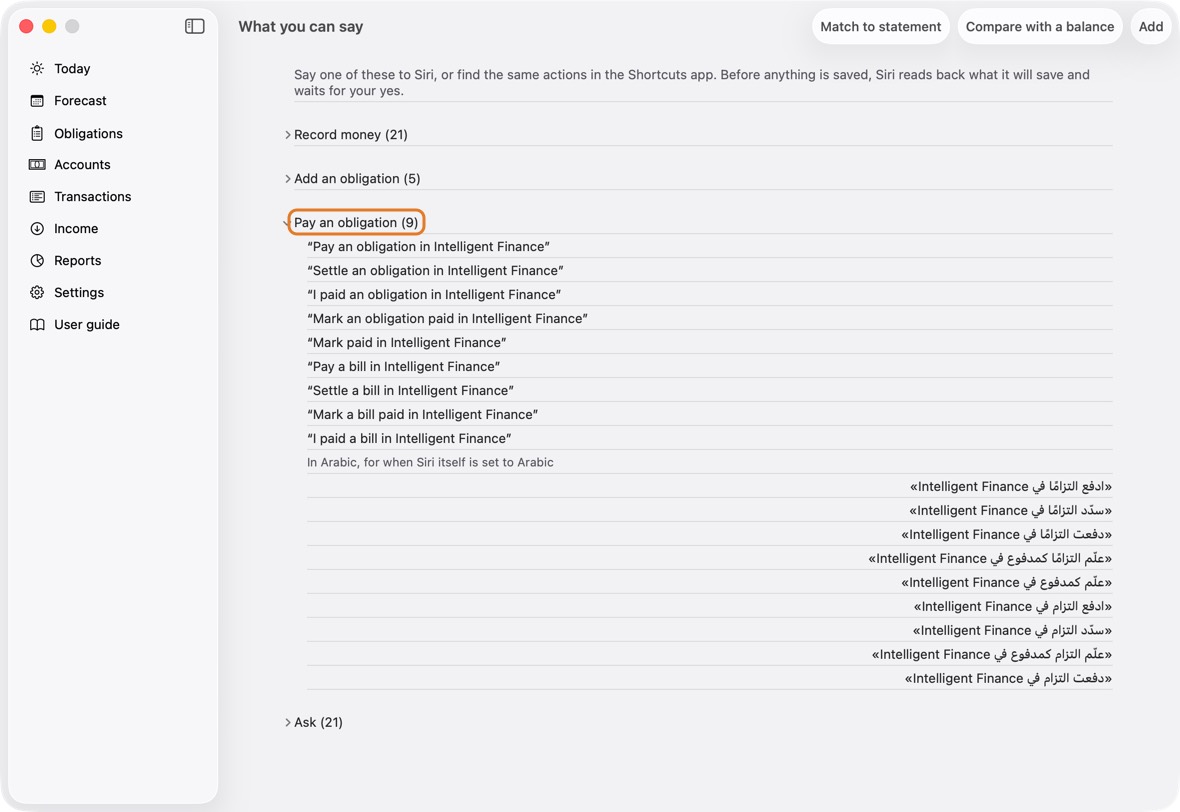Expand the Record money (21) section
The height and width of the screenshot is (812, 1180).
pyautogui.click(x=287, y=135)
